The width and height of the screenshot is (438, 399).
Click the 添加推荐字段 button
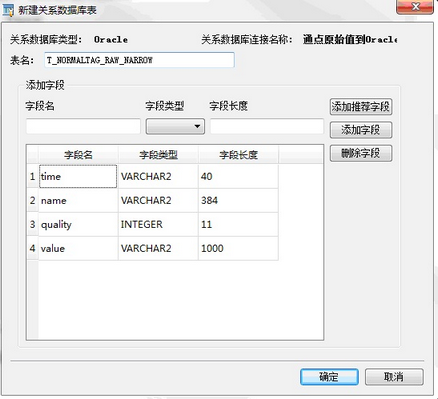click(x=361, y=107)
